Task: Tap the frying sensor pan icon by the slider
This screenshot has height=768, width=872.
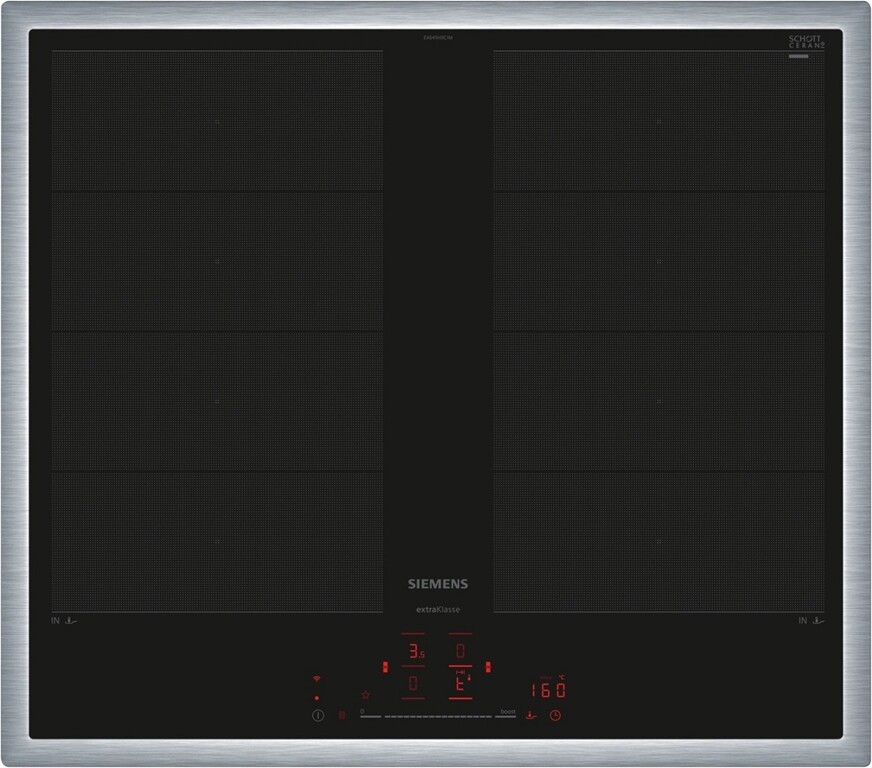Action: tap(531, 715)
